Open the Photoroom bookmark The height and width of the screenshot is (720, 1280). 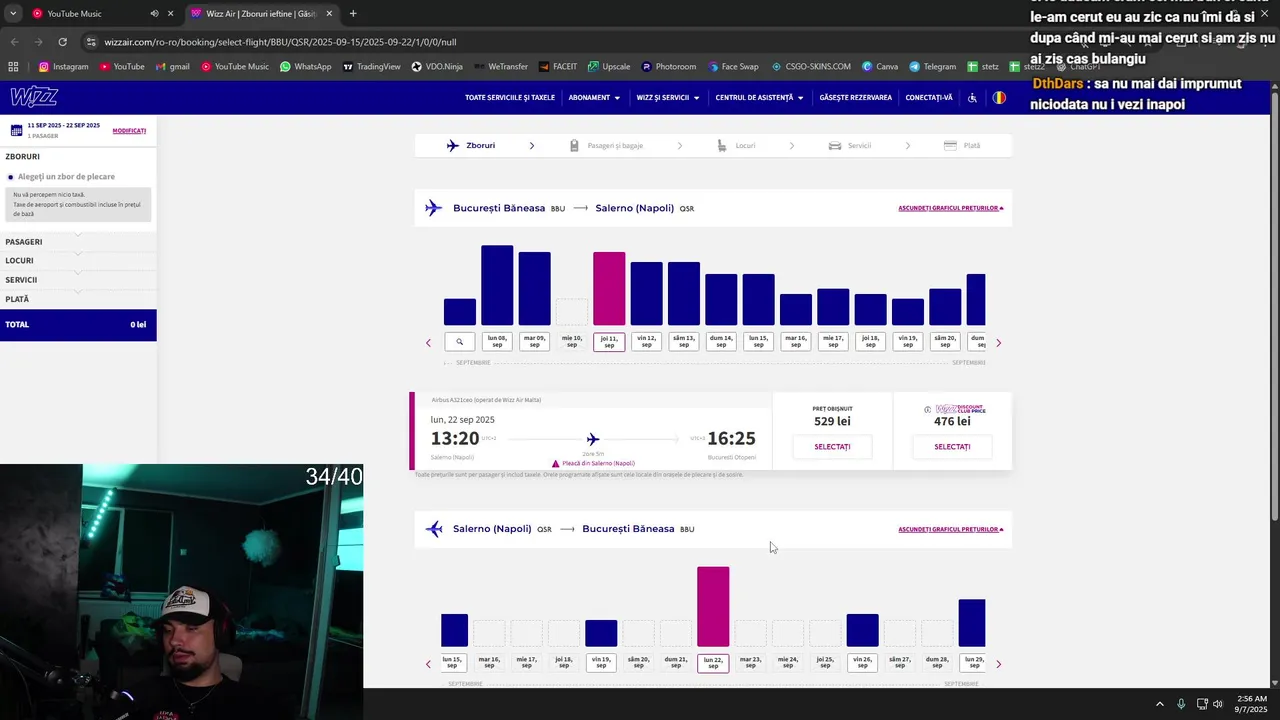[669, 67]
